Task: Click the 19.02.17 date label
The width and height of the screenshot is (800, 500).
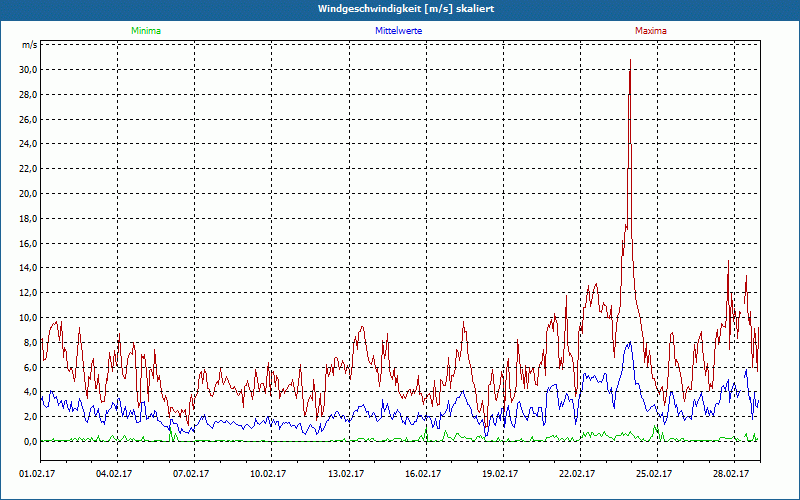Action: (x=500, y=474)
